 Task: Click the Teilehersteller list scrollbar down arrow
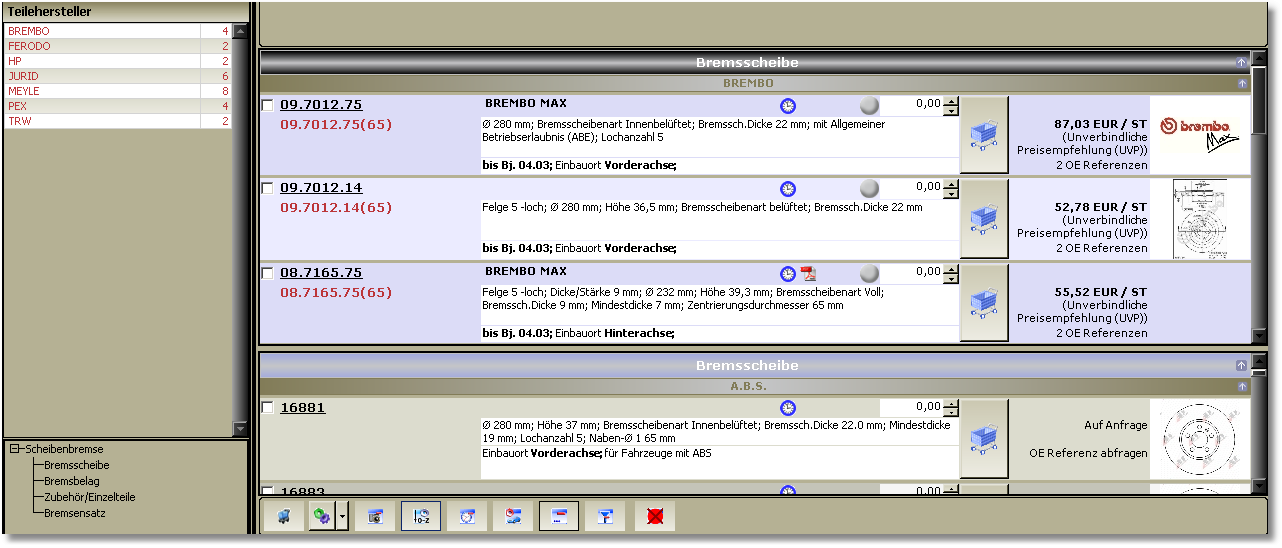(240, 428)
